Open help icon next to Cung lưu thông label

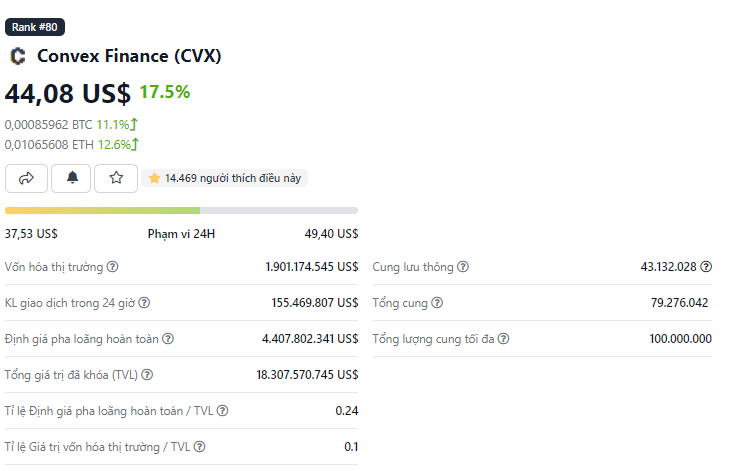(463, 267)
